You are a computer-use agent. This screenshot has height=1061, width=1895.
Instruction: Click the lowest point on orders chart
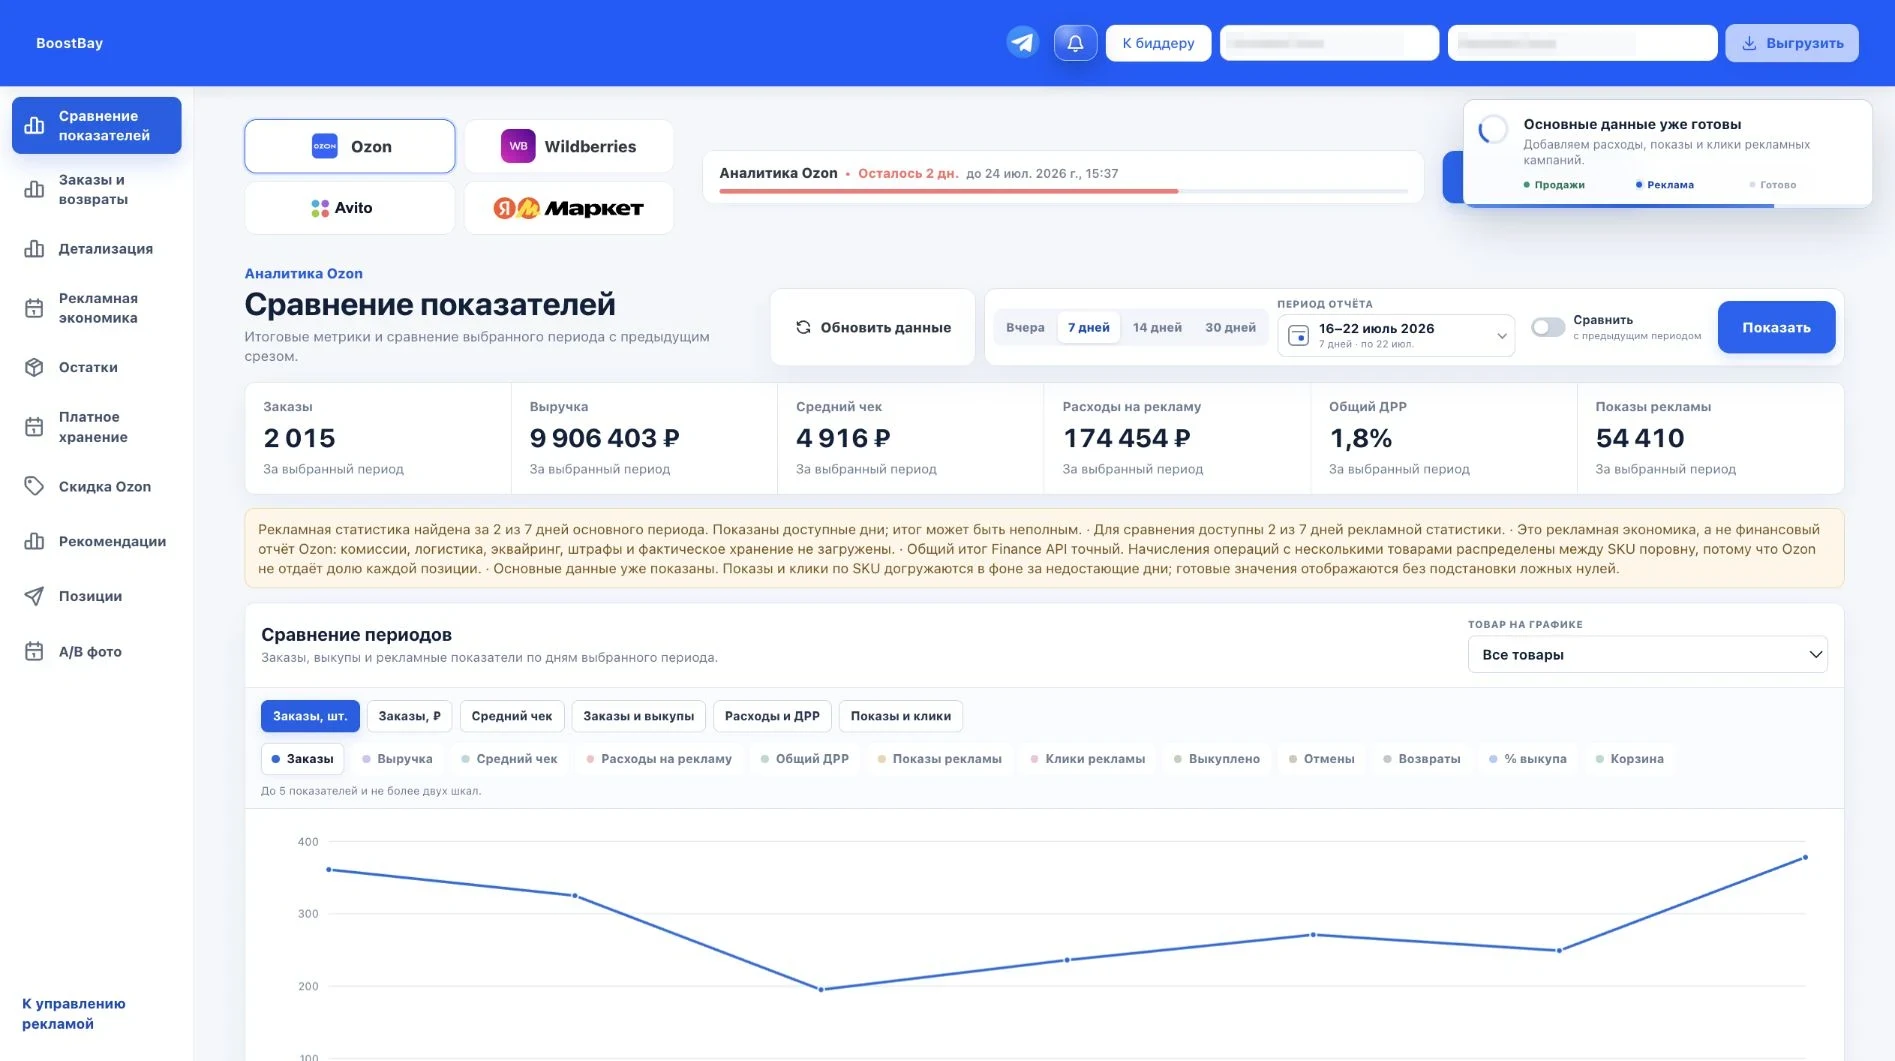[x=821, y=989]
